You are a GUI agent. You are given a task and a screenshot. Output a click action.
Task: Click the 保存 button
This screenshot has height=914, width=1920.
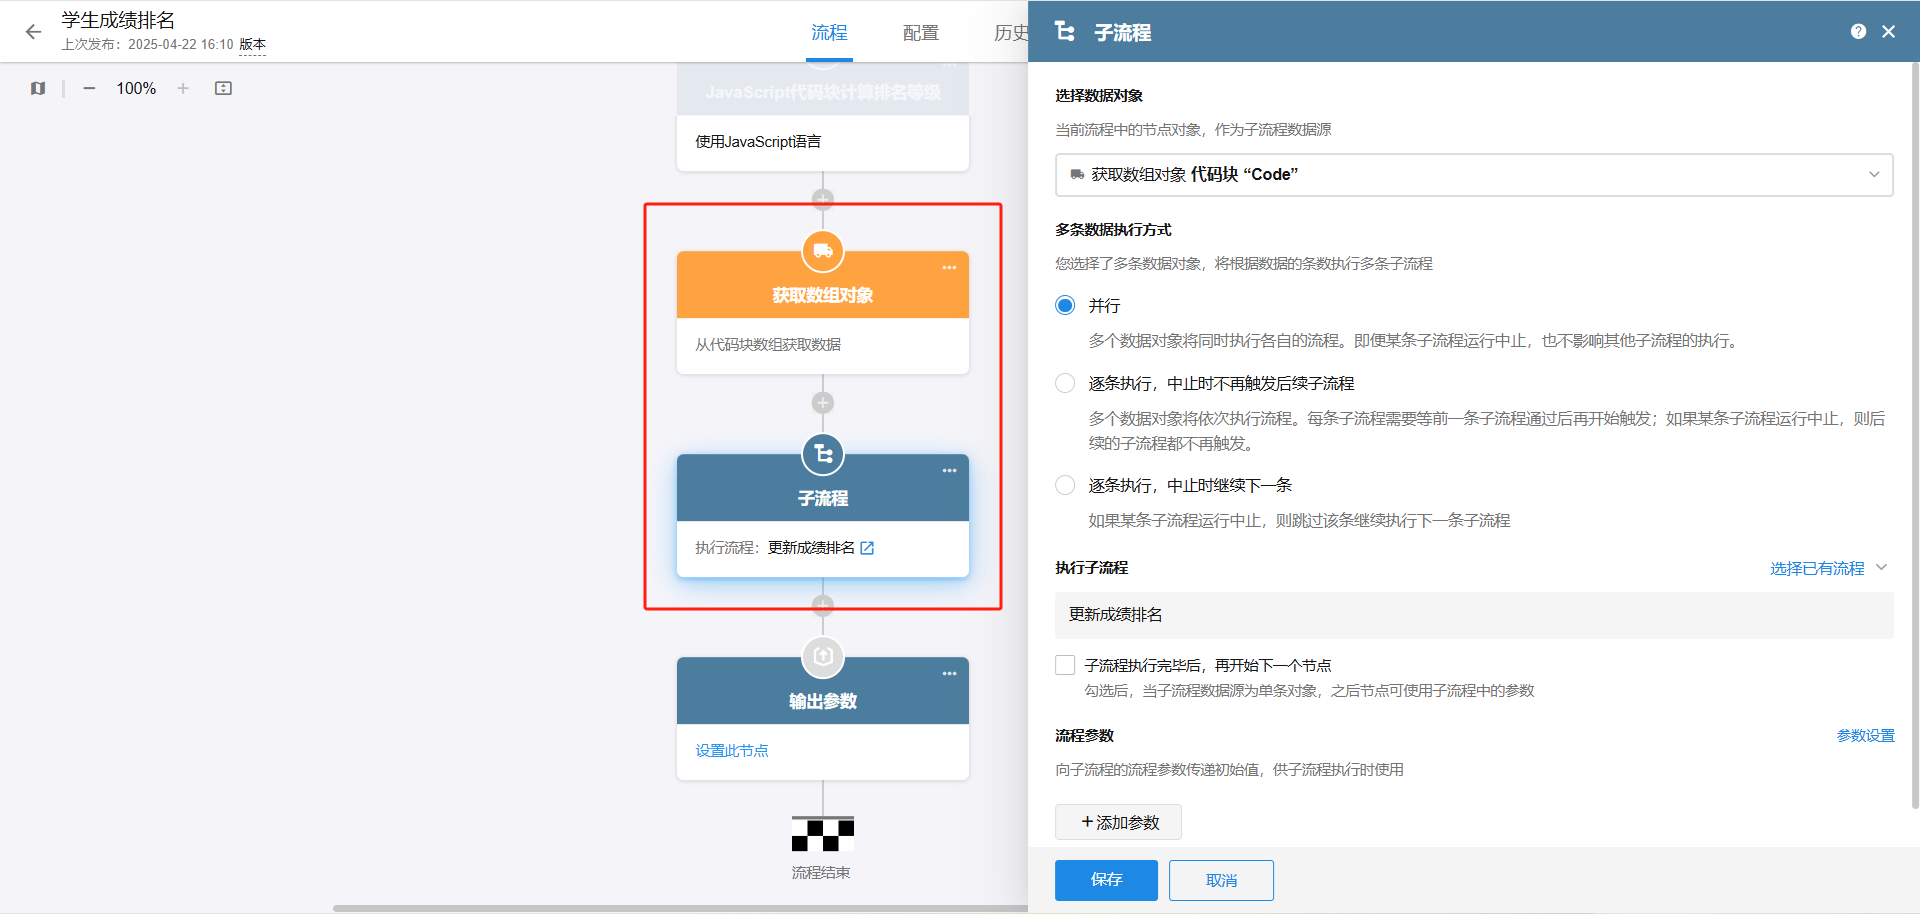(1106, 880)
